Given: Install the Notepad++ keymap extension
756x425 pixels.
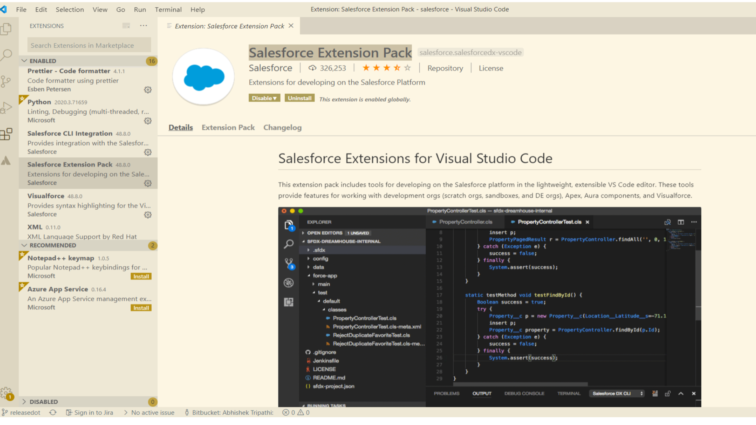Looking at the screenshot, I should coord(141,276).
